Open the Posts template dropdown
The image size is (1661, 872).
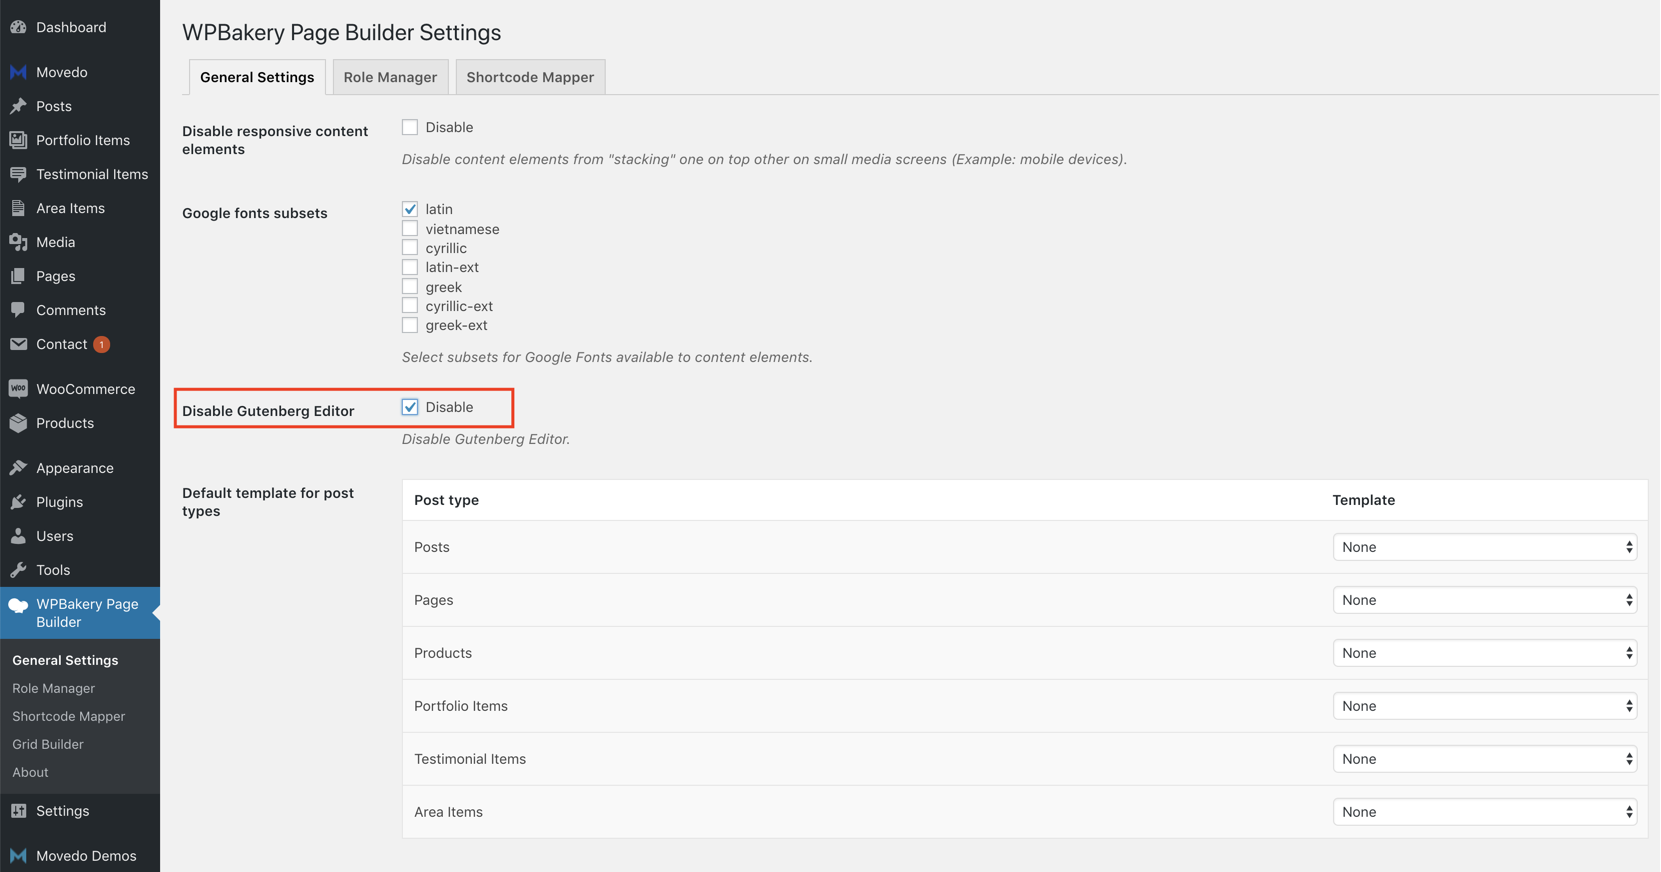tap(1484, 547)
